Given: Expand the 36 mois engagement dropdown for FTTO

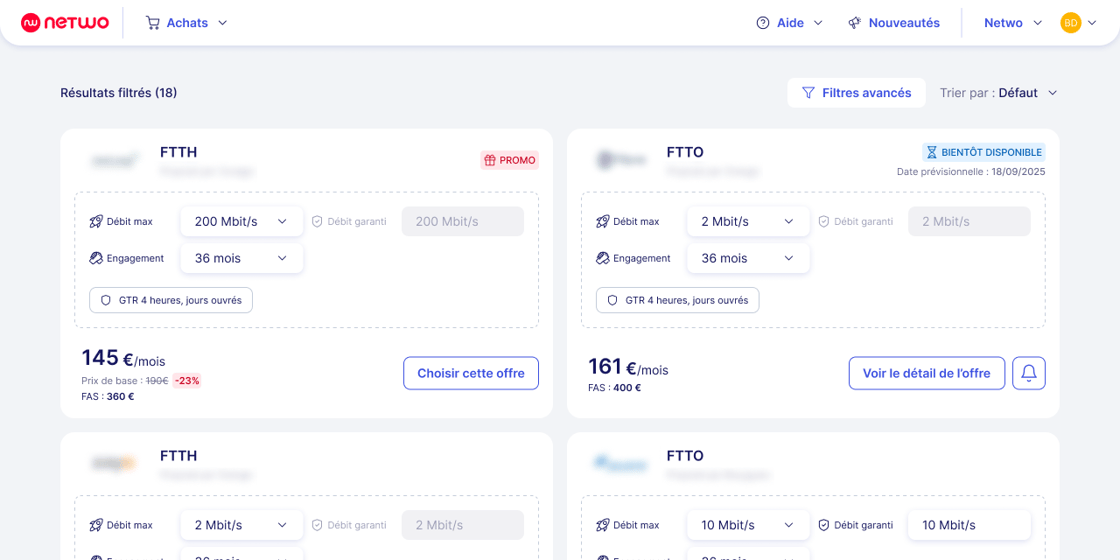Looking at the screenshot, I should coord(748,258).
